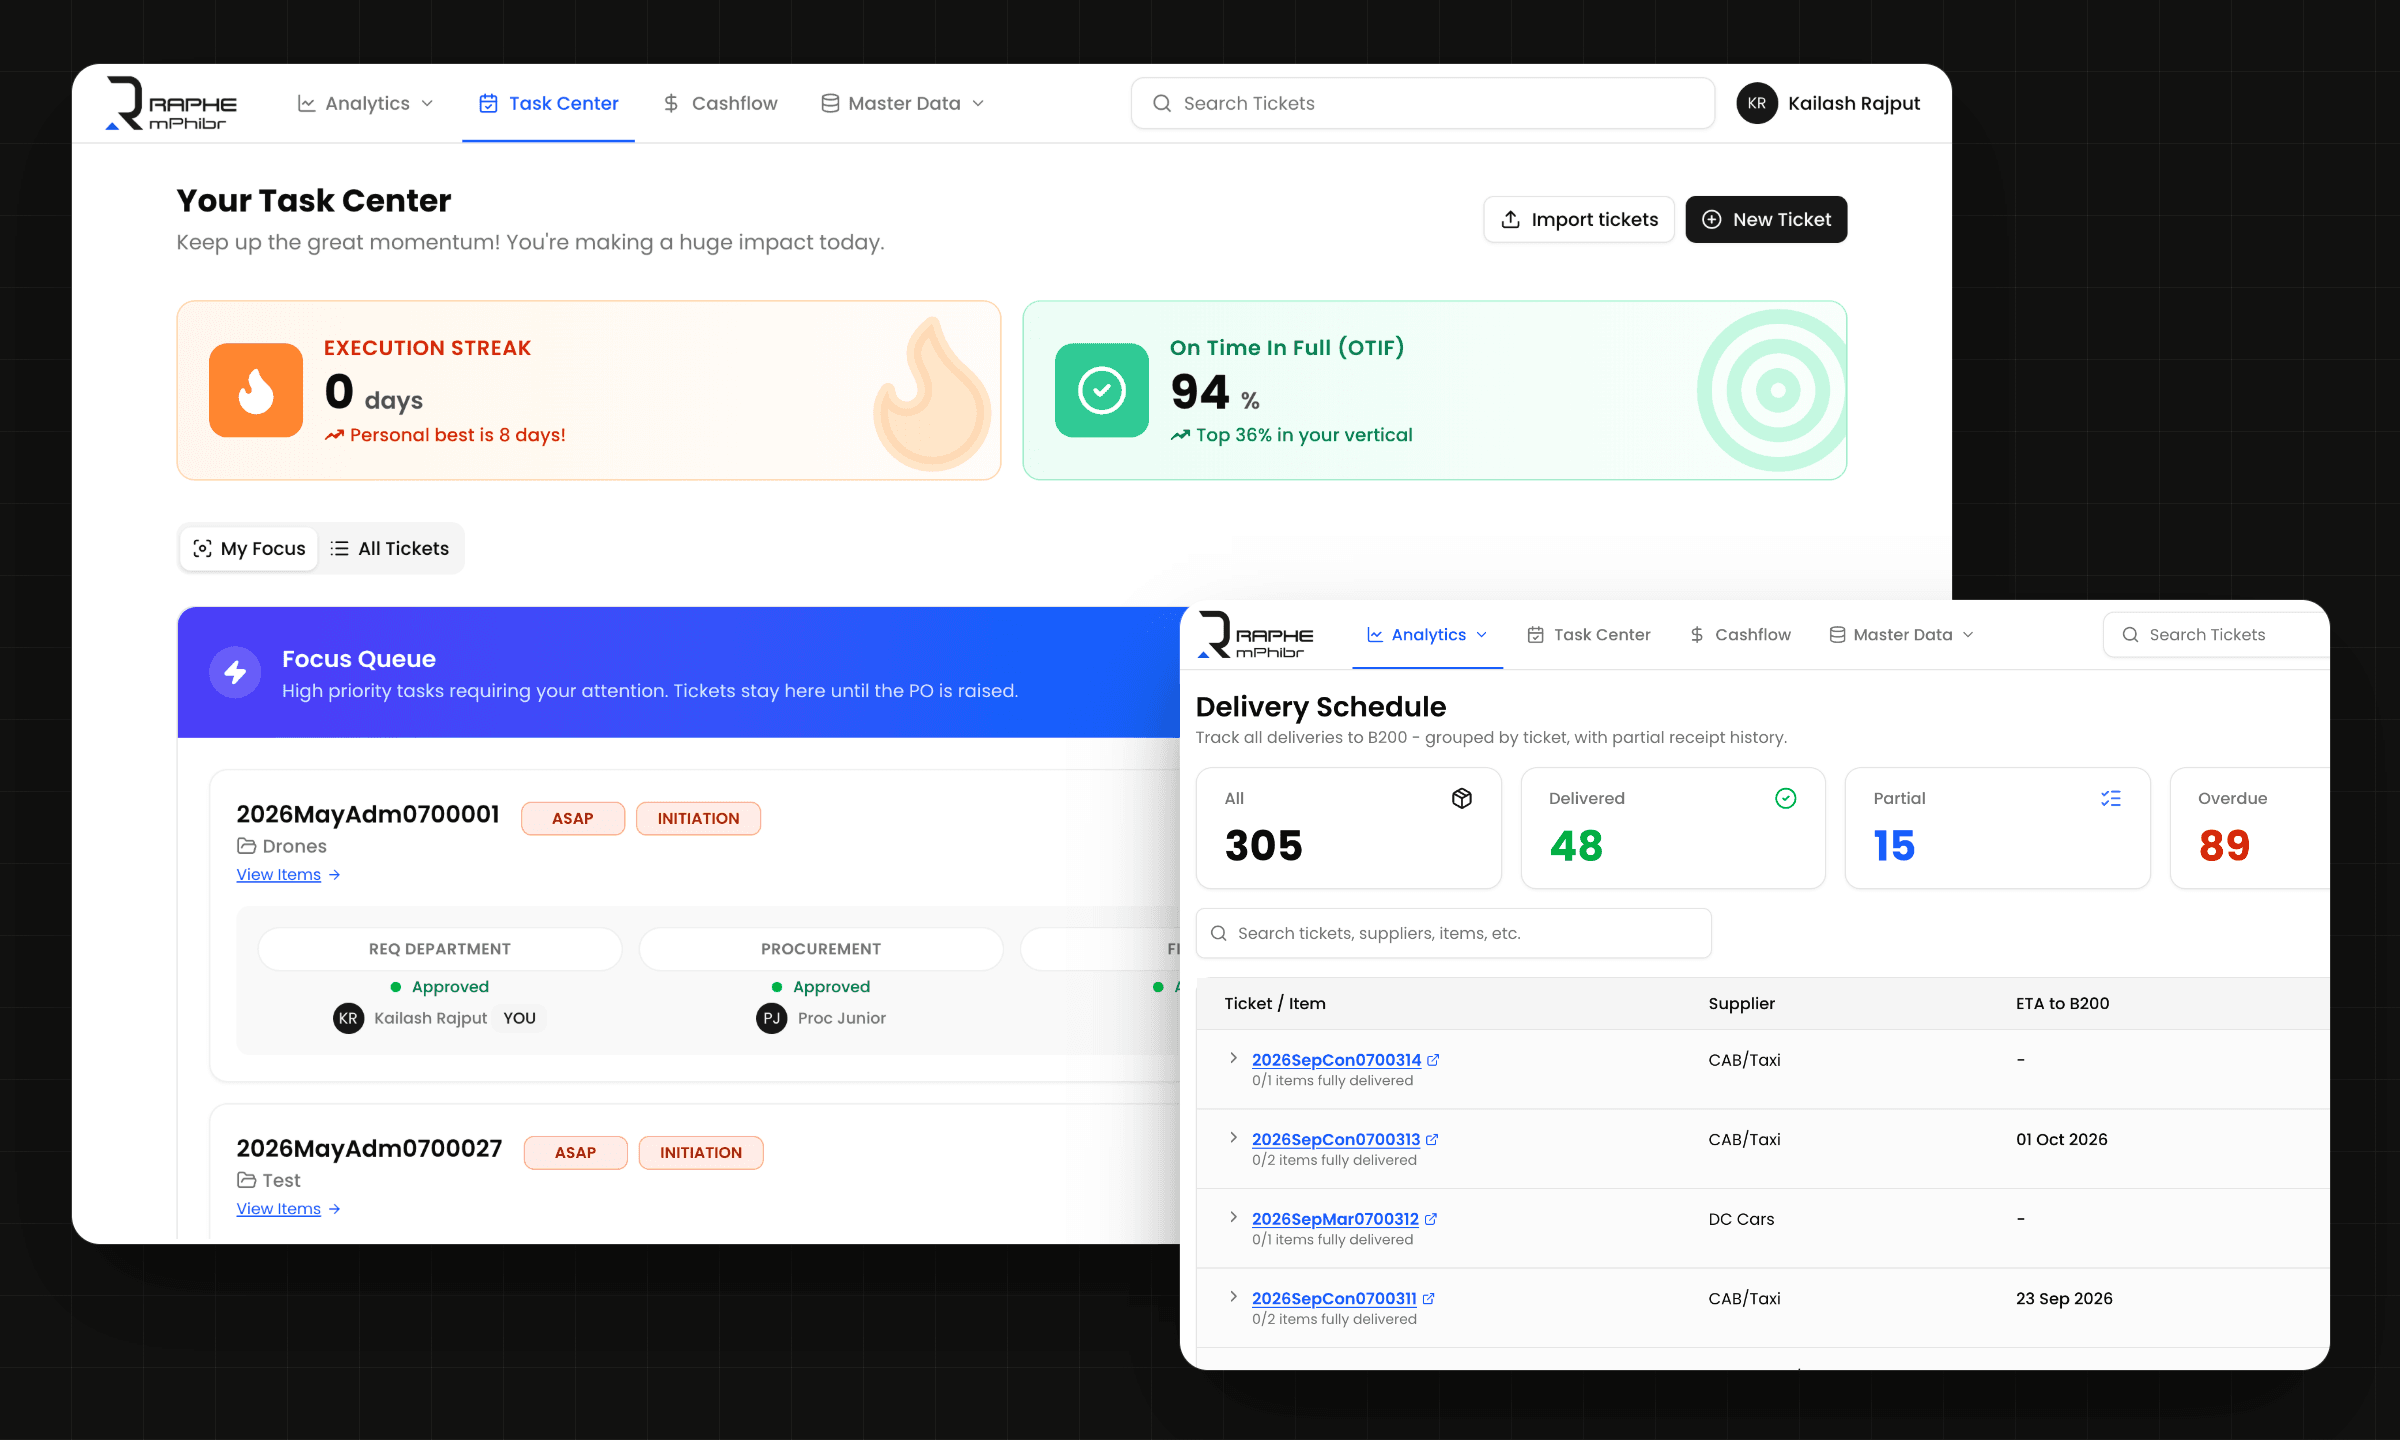Expand row of ticket 2026SepCon0700313
The image size is (2400, 1440).
1233,1138
